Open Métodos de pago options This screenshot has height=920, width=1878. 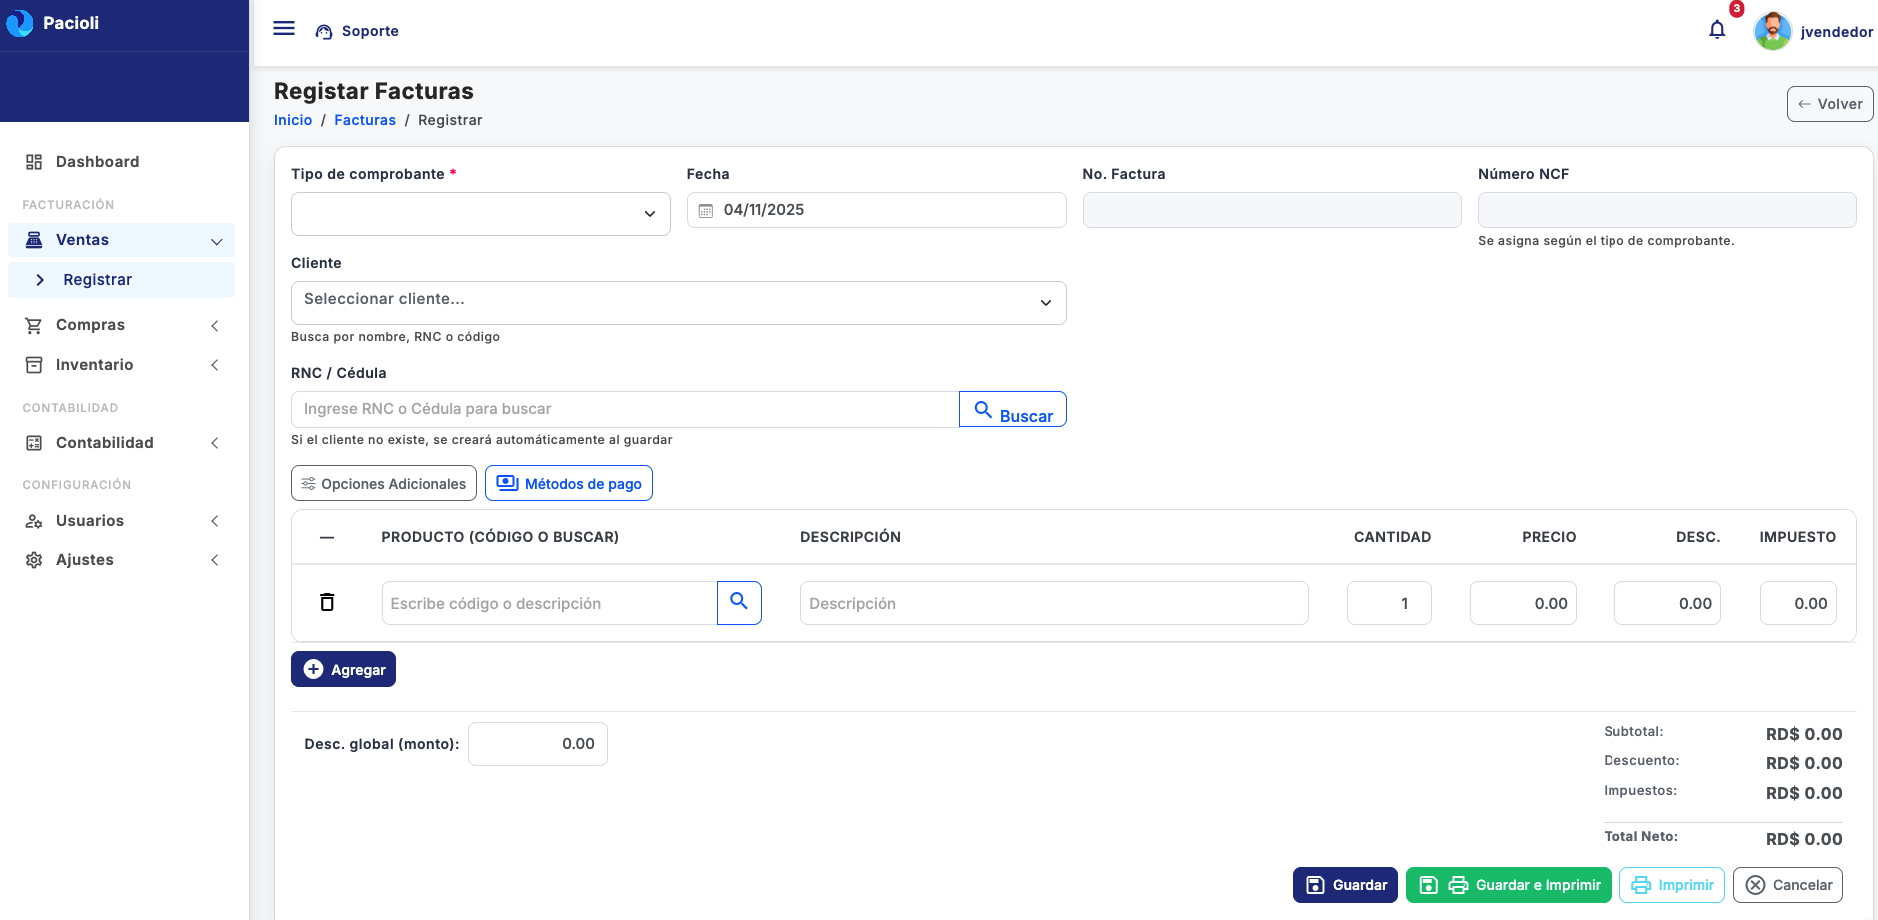coord(569,483)
